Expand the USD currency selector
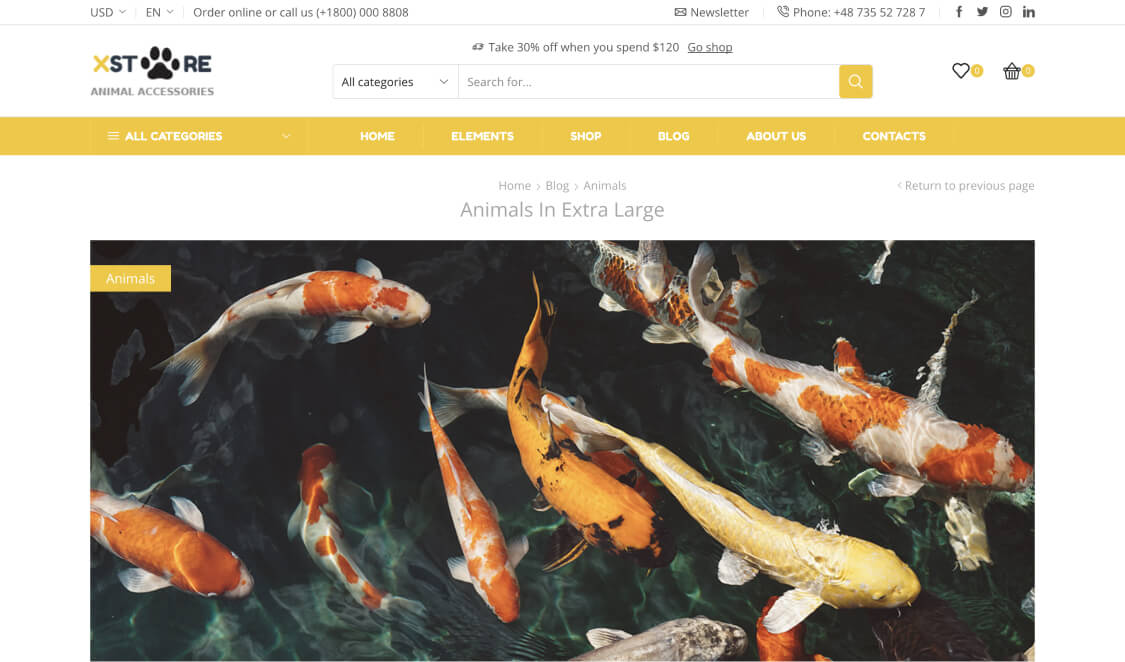This screenshot has width=1125, height=662. point(108,12)
